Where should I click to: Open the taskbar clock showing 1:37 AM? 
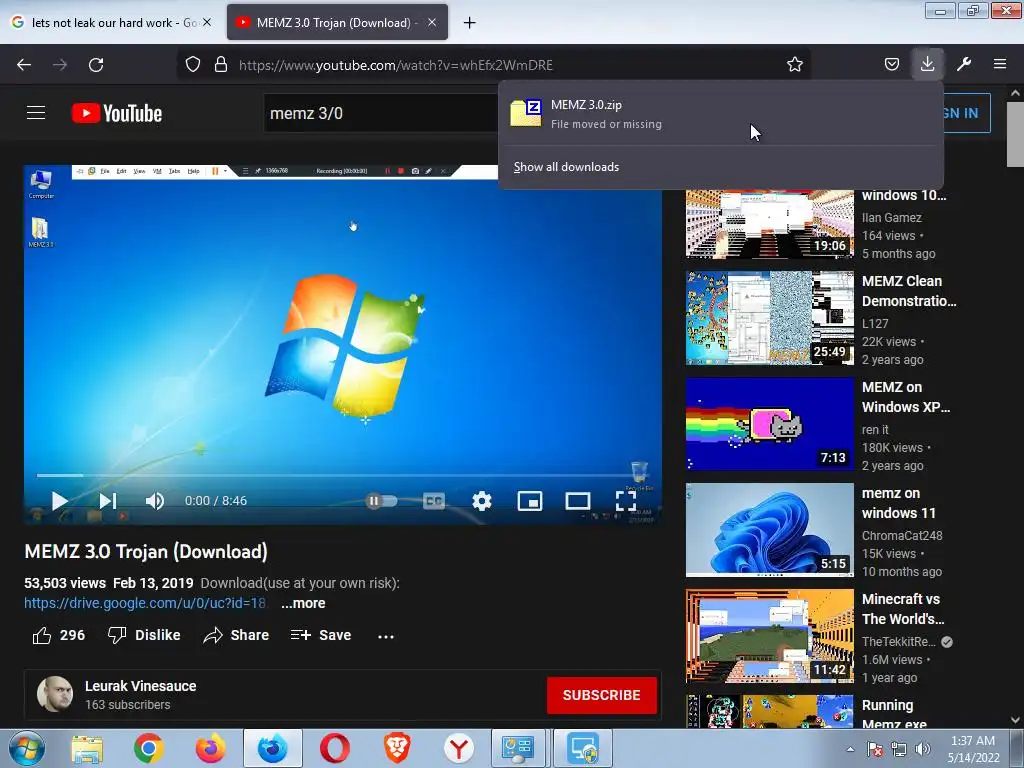tap(973, 749)
